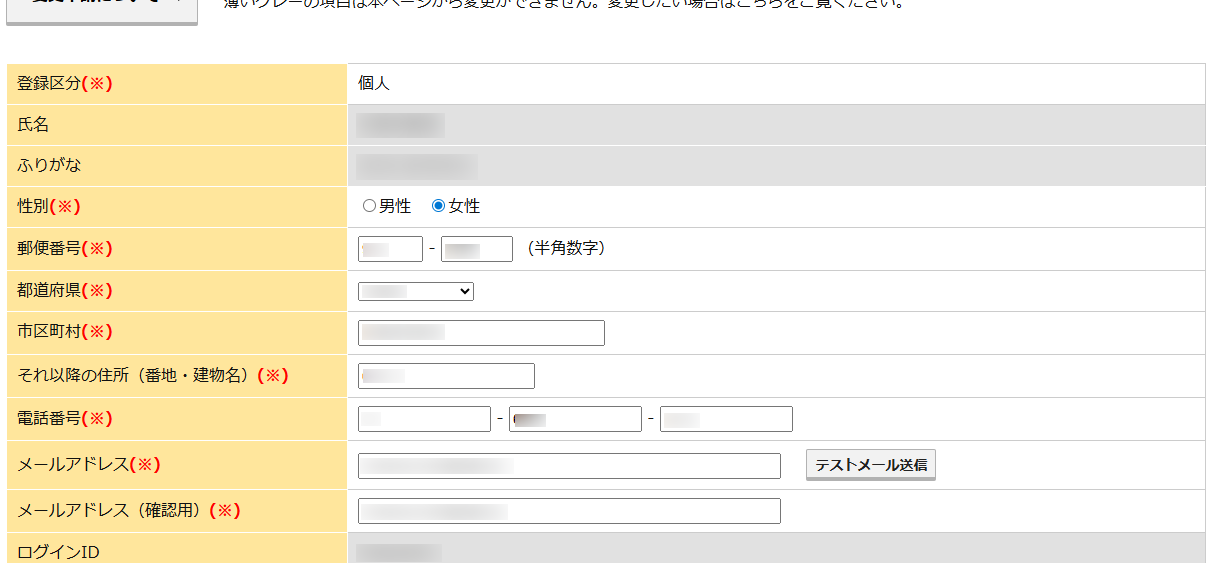This screenshot has width=1215, height=563.
Task: Click the 個人 registration type text
Action: pyautogui.click(x=374, y=84)
